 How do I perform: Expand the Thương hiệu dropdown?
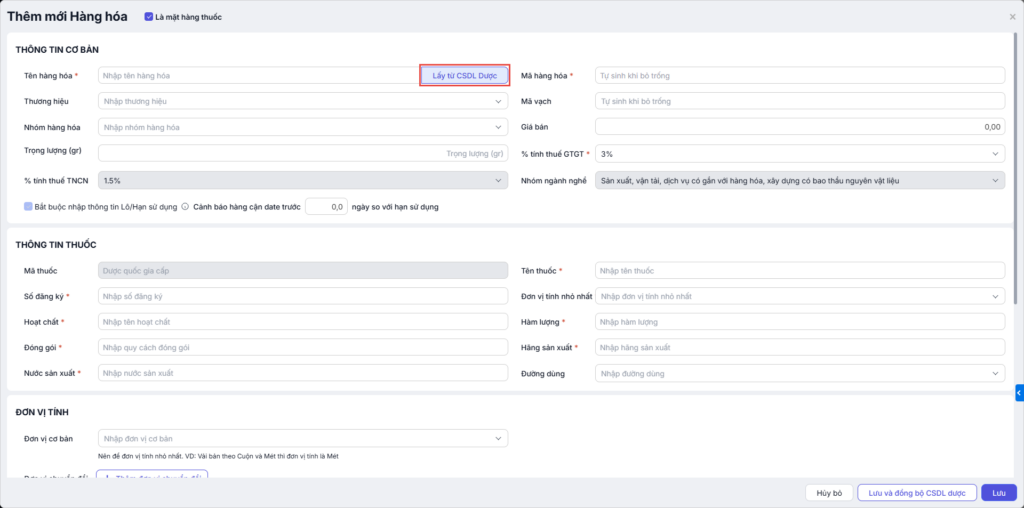tap(500, 101)
